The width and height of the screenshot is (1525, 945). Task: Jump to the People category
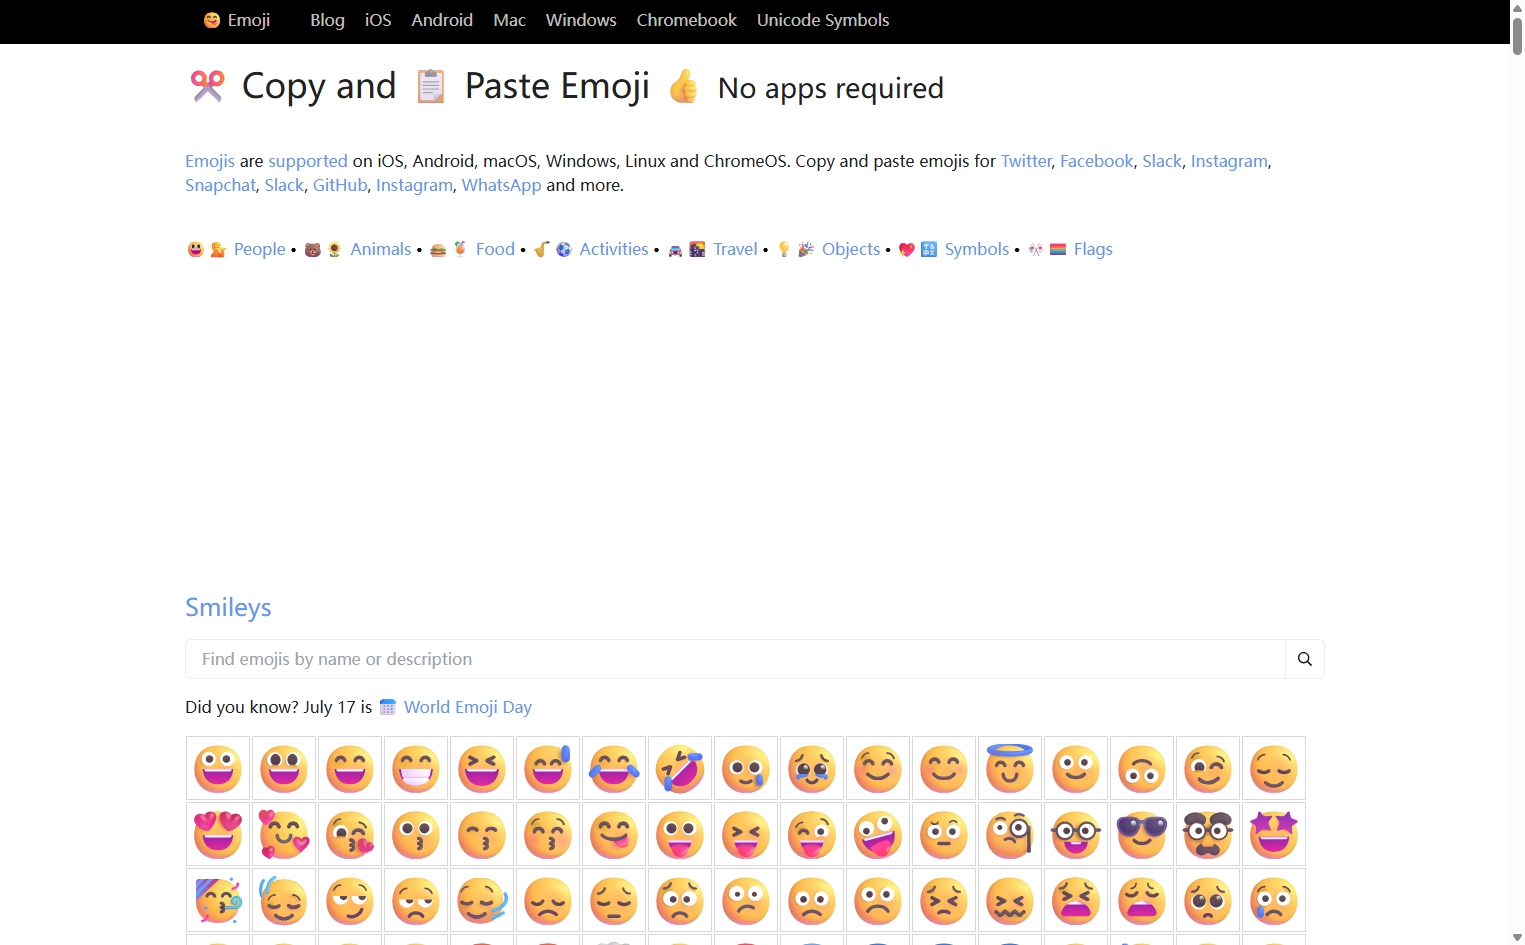click(259, 249)
